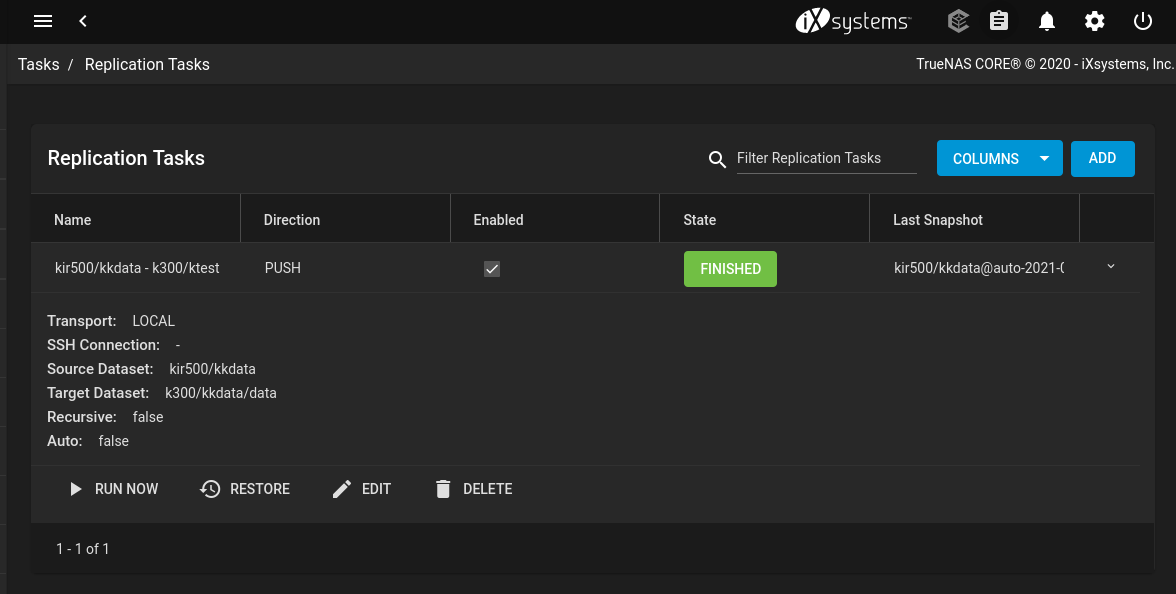Click the ADD button
The width and height of the screenshot is (1176, 594).
tap(1102, 158)
